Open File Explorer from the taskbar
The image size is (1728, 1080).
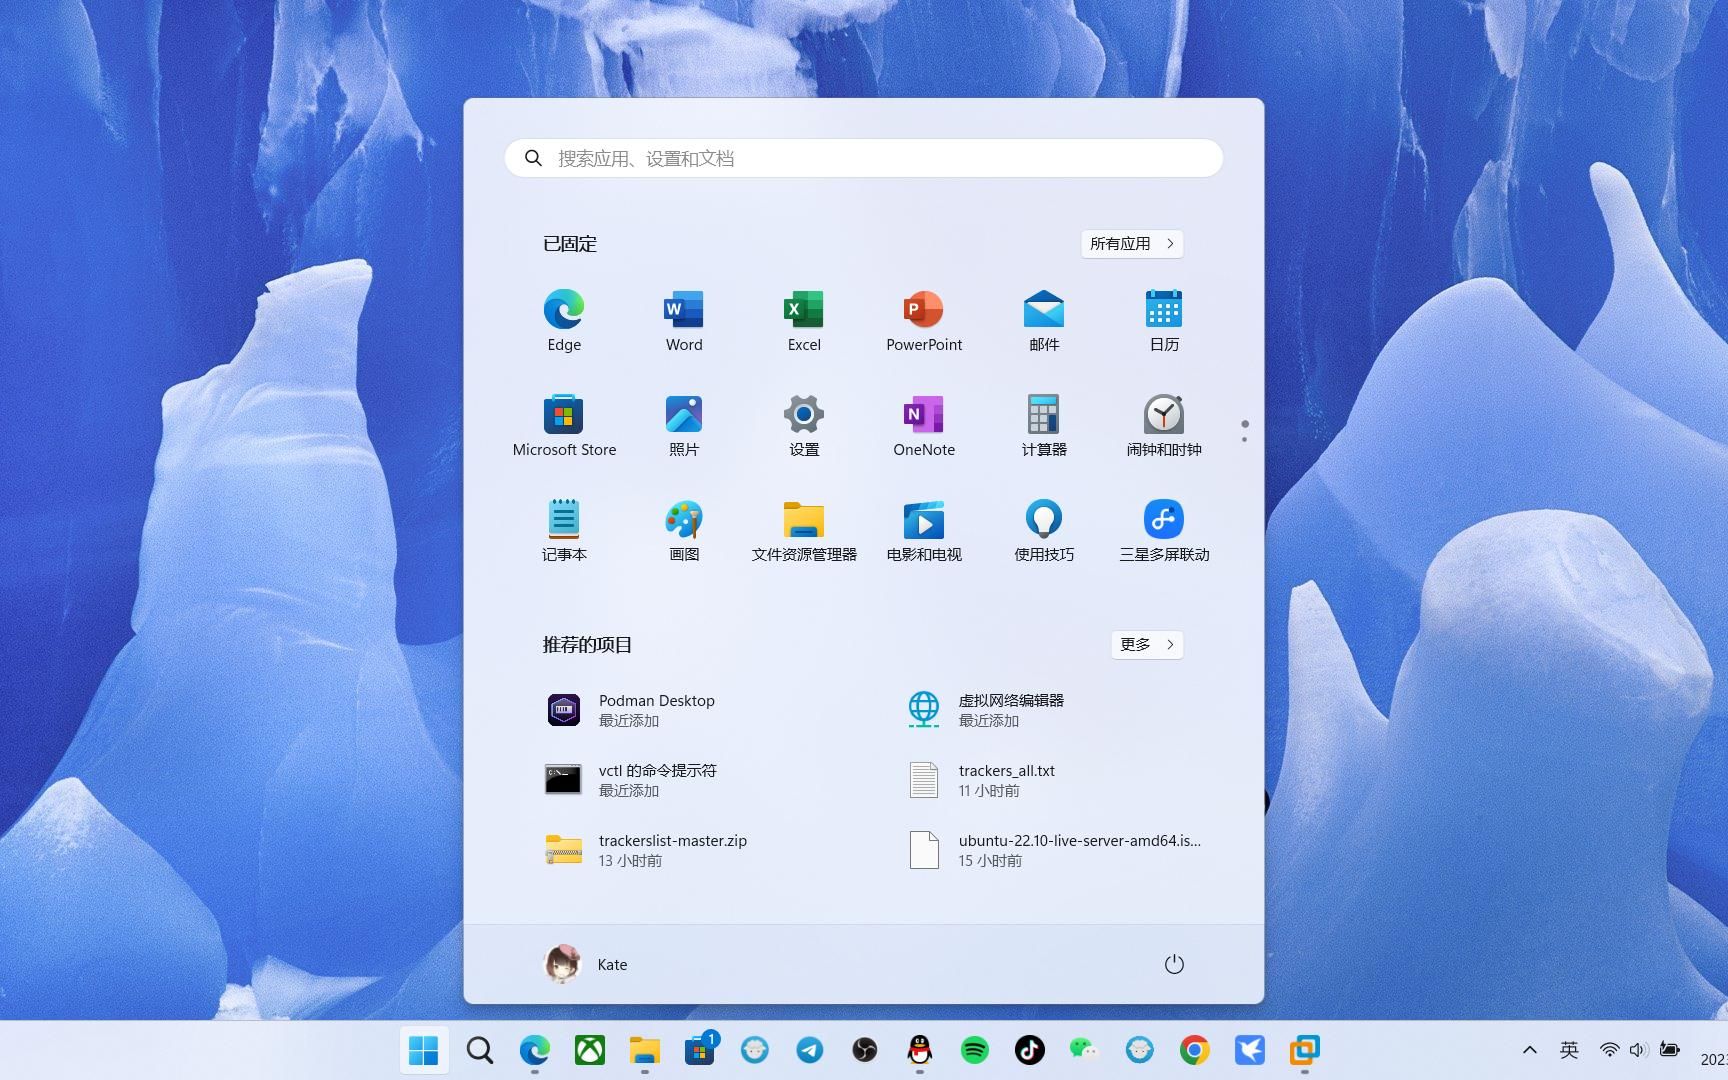click(645, 1050)
